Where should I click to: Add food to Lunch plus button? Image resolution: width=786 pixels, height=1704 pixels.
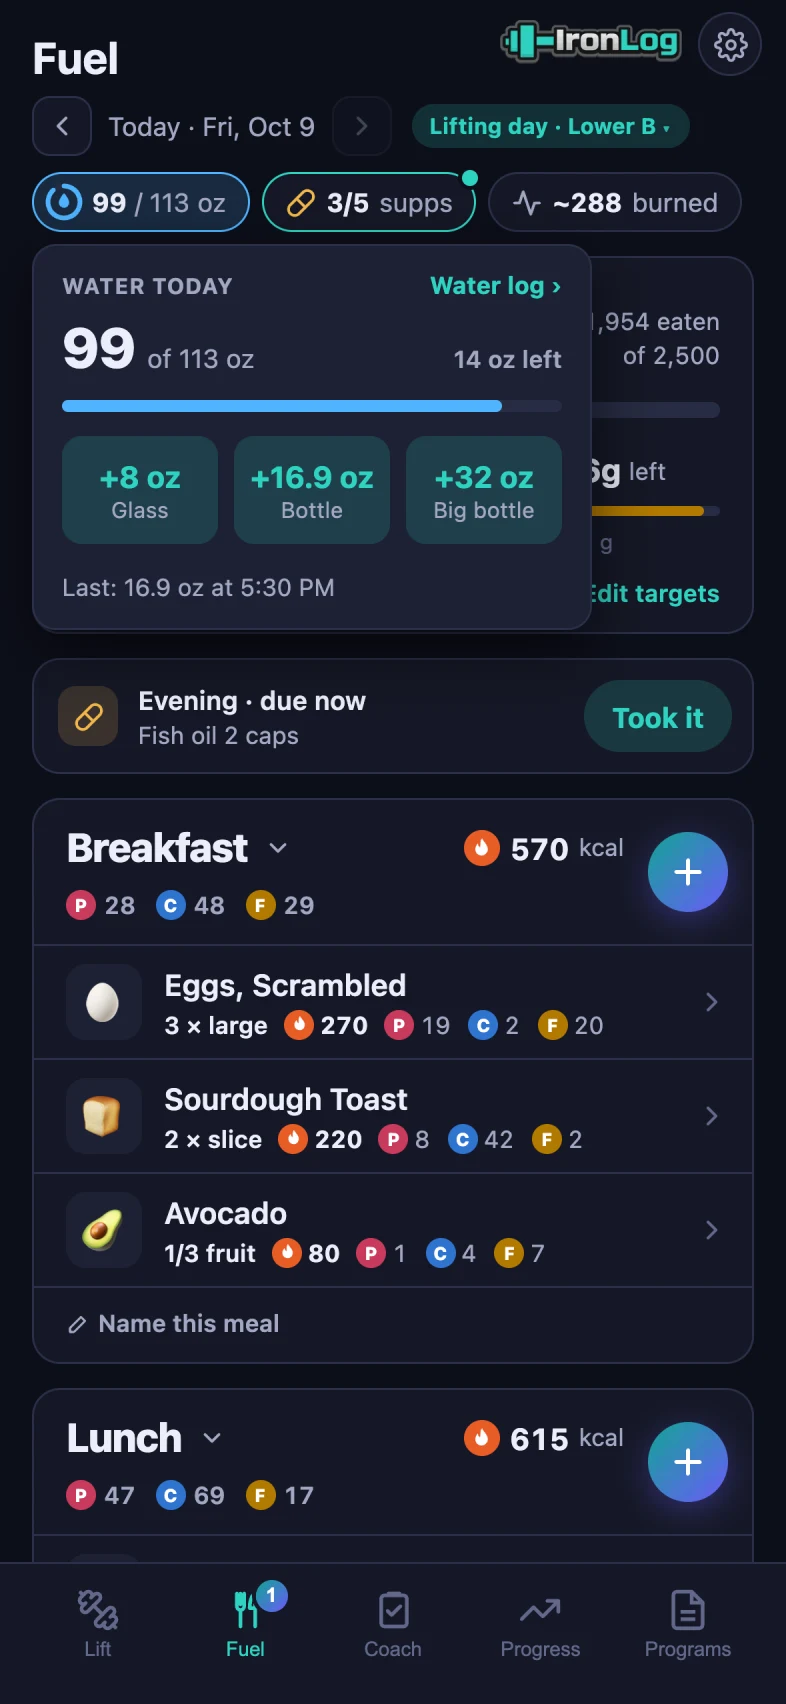(688, 1462)
